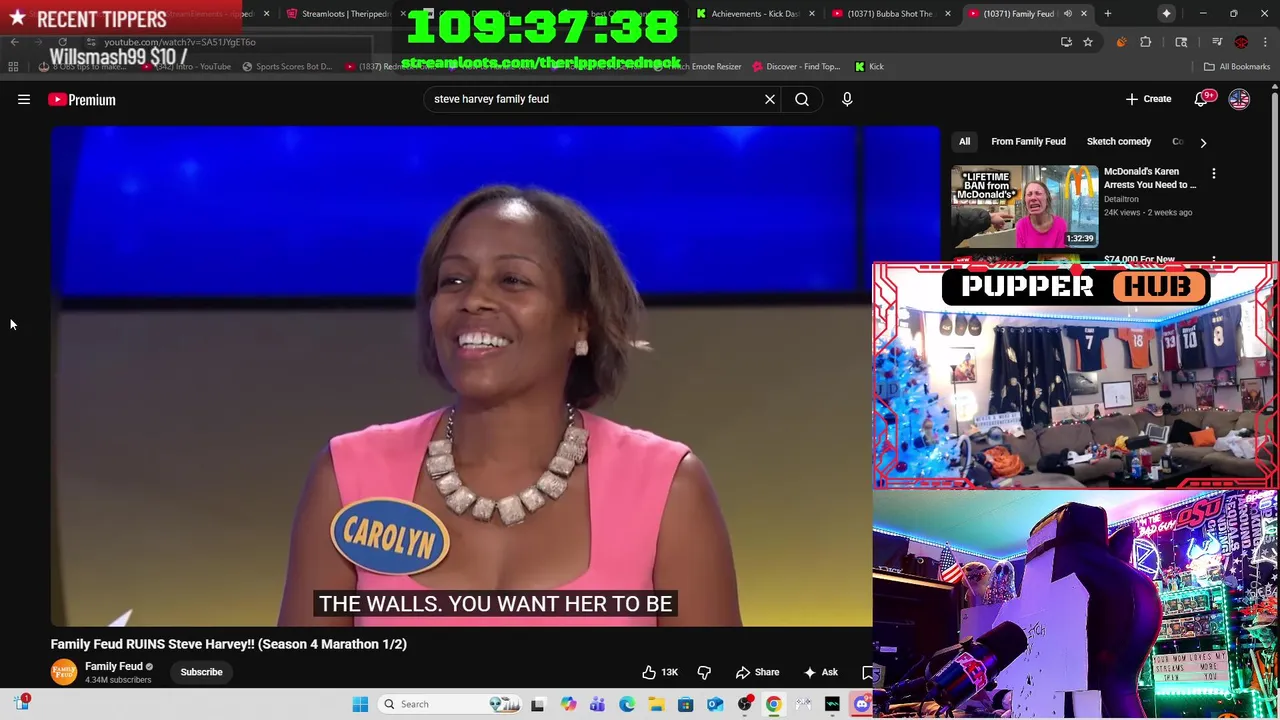Screen dimensions: 1280x720
Task: Share the Family Feud video
Action: [x=757, y=672]
